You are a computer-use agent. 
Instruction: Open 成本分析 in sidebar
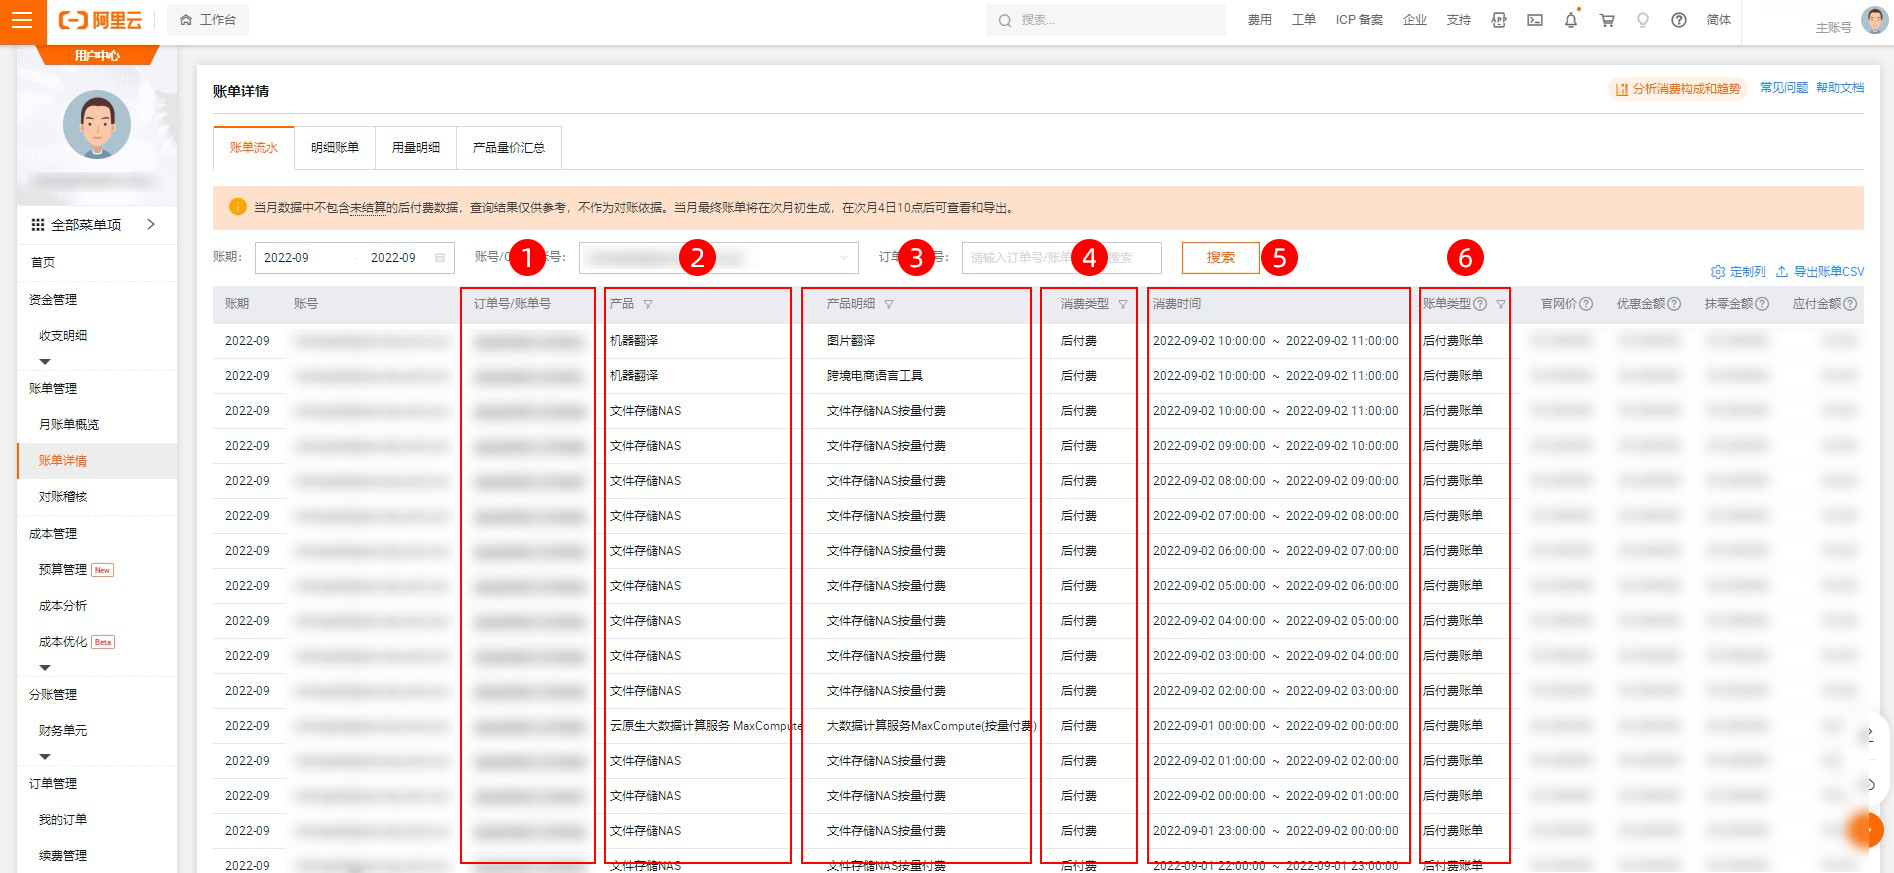click(63, 606)
